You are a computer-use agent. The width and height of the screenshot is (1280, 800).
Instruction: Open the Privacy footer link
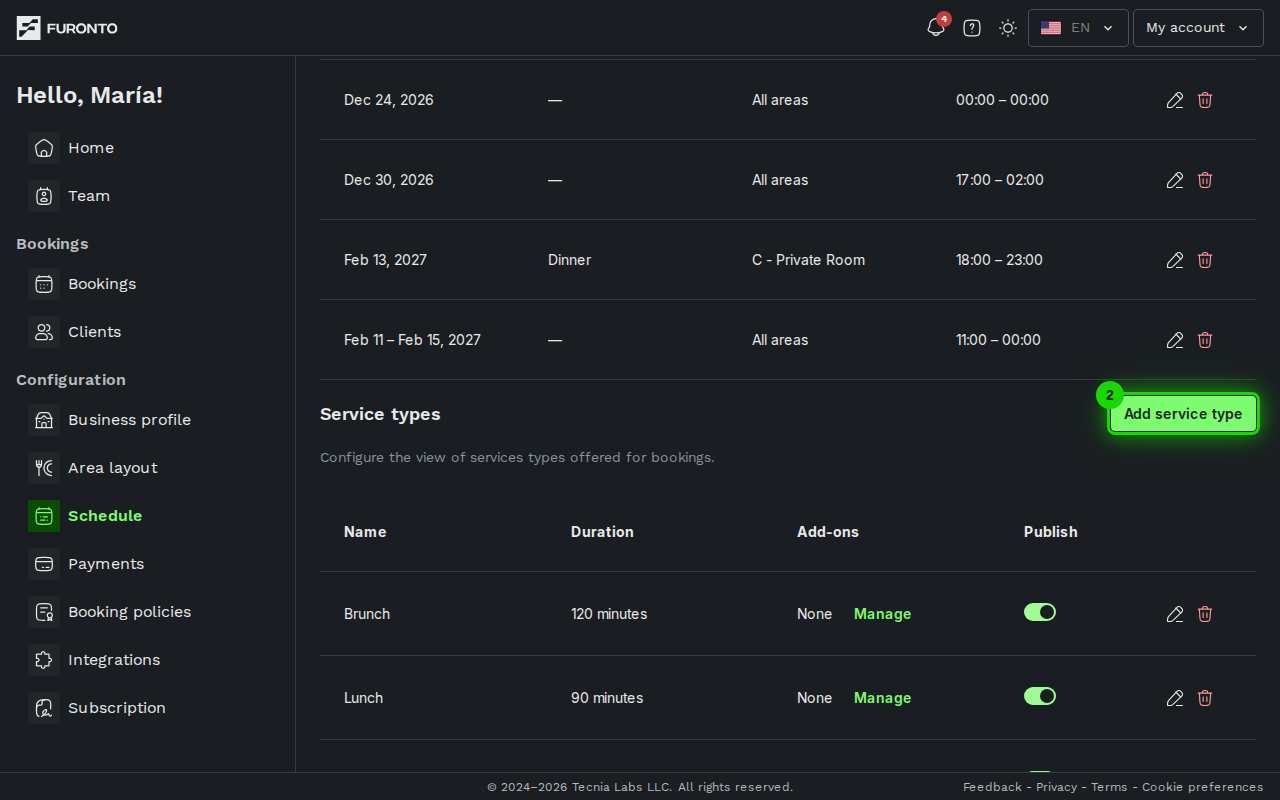1056,787
